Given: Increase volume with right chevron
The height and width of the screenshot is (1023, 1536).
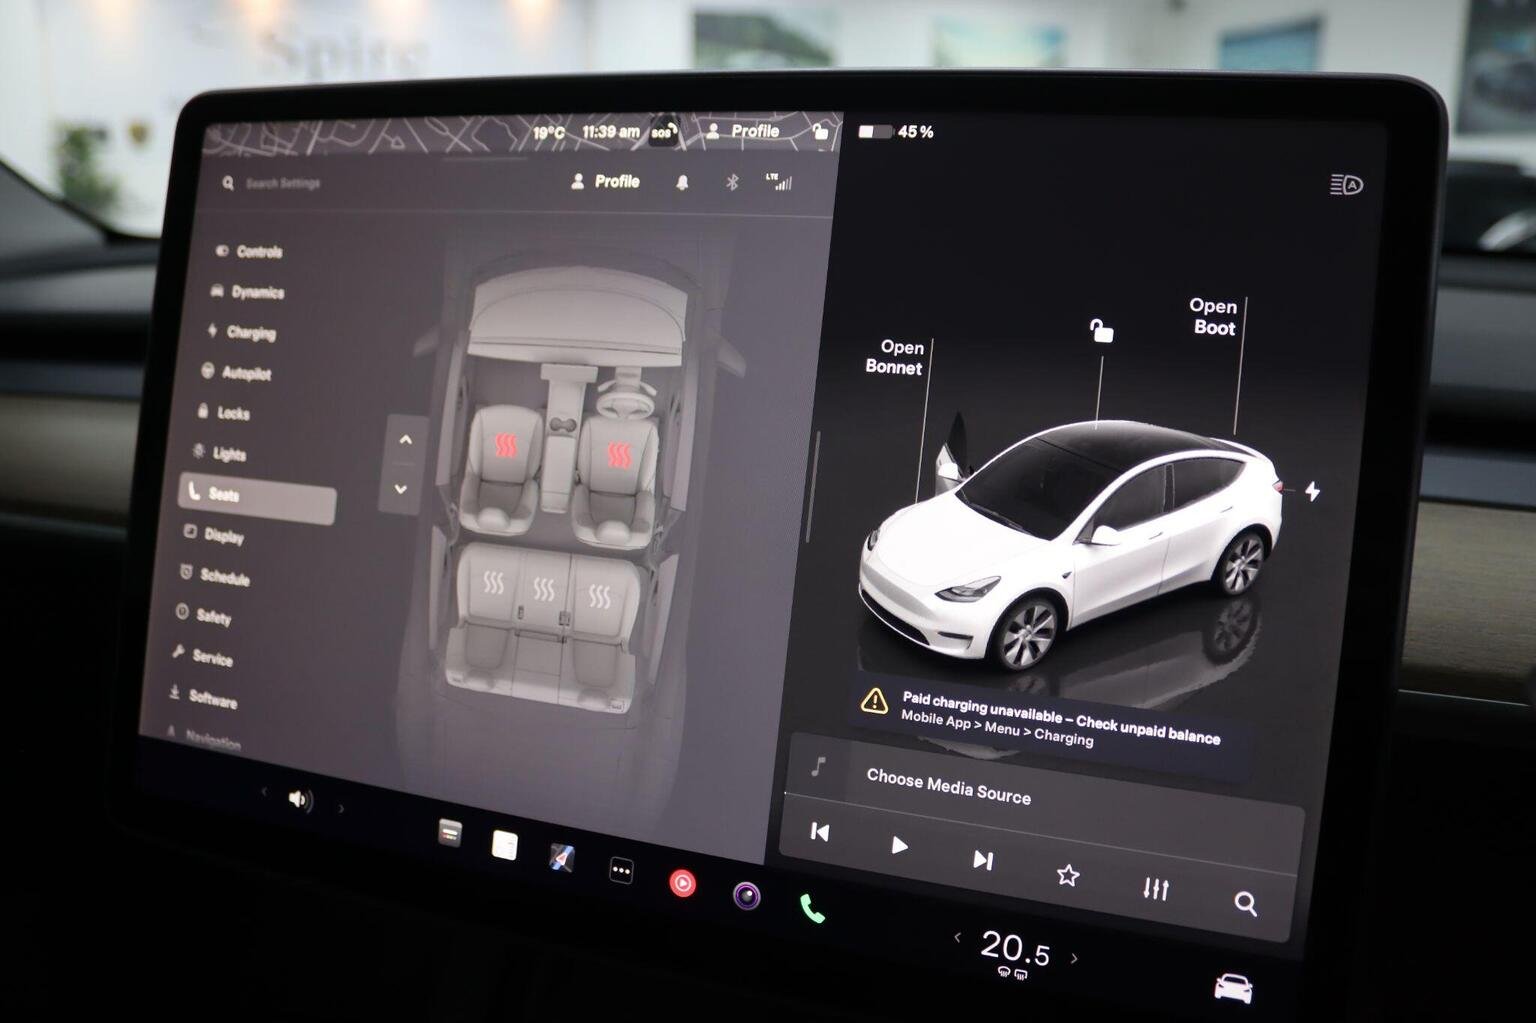Looking at the screenshot, I should click(340, 807).
